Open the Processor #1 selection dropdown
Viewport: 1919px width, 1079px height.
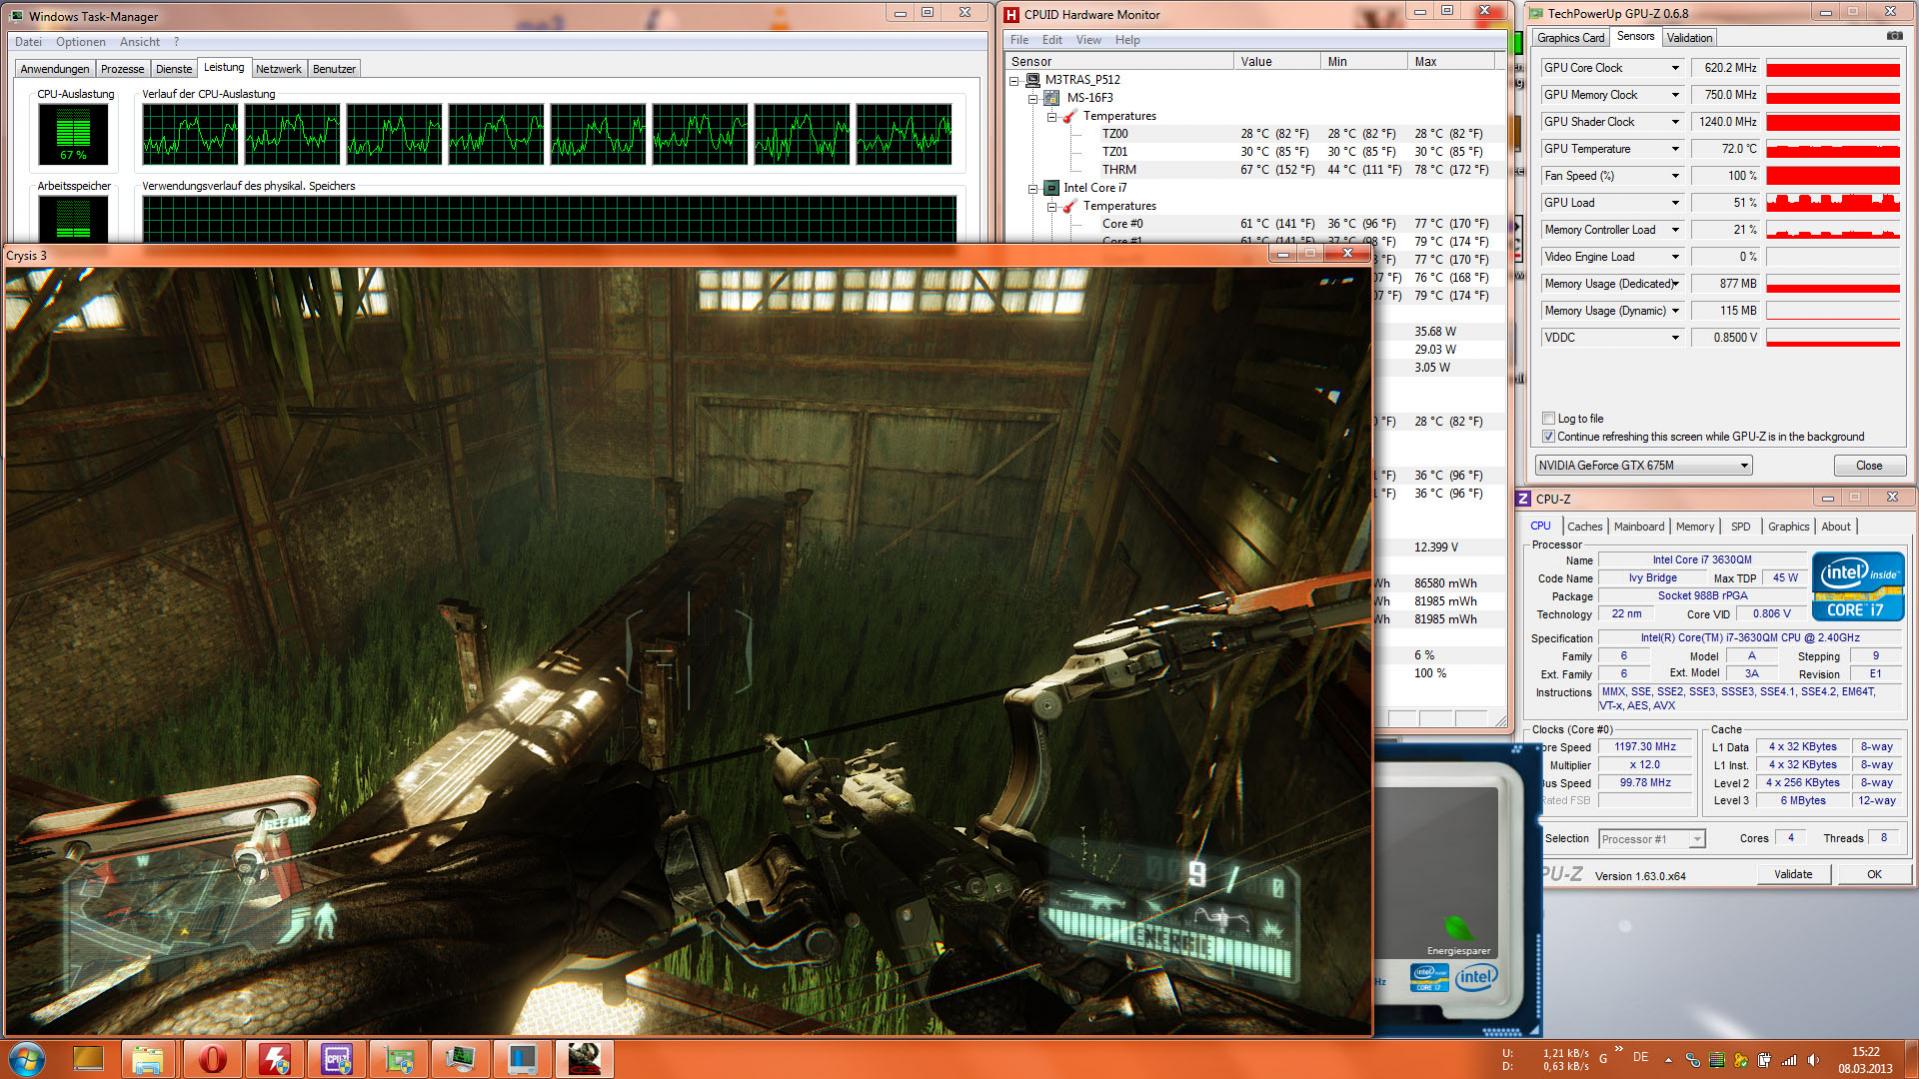pyautogui.click(x=1651, y=839)
